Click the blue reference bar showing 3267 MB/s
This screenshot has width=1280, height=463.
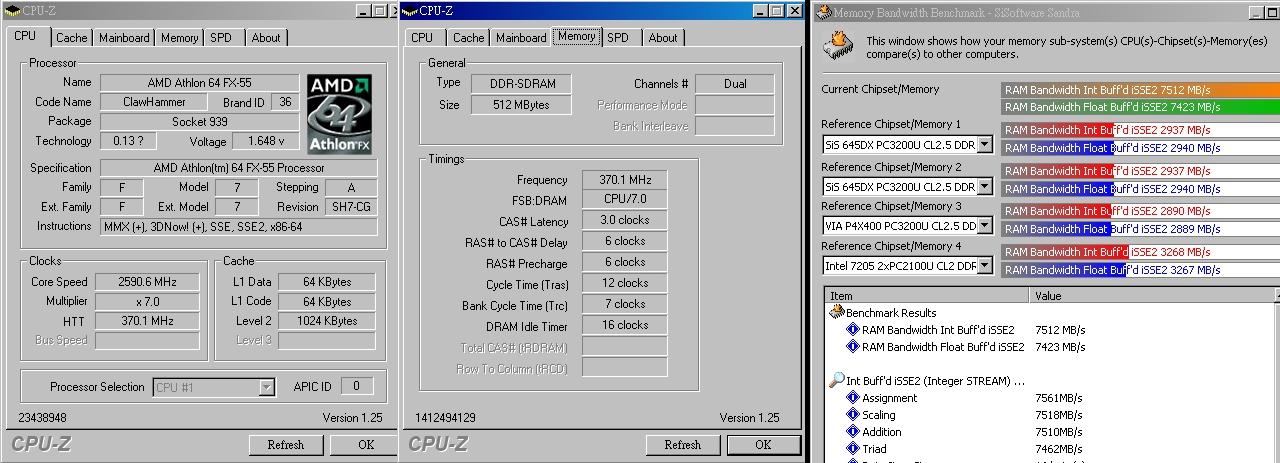pos(1066,270)
